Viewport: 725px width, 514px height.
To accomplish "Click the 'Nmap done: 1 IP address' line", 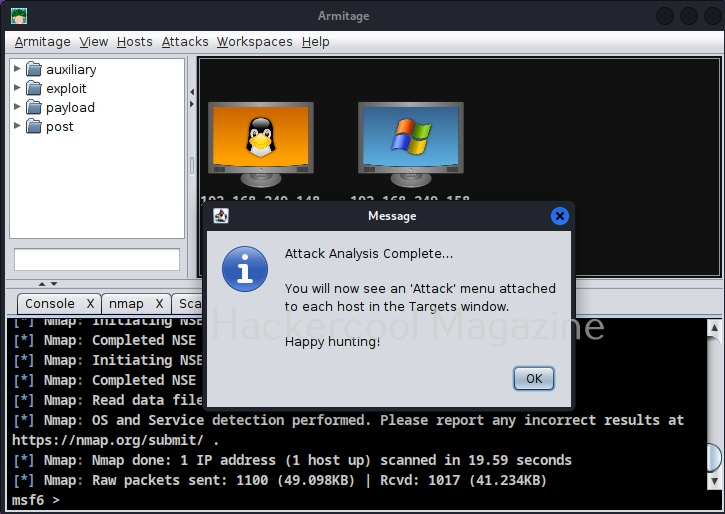I will [x=292, y=460].
